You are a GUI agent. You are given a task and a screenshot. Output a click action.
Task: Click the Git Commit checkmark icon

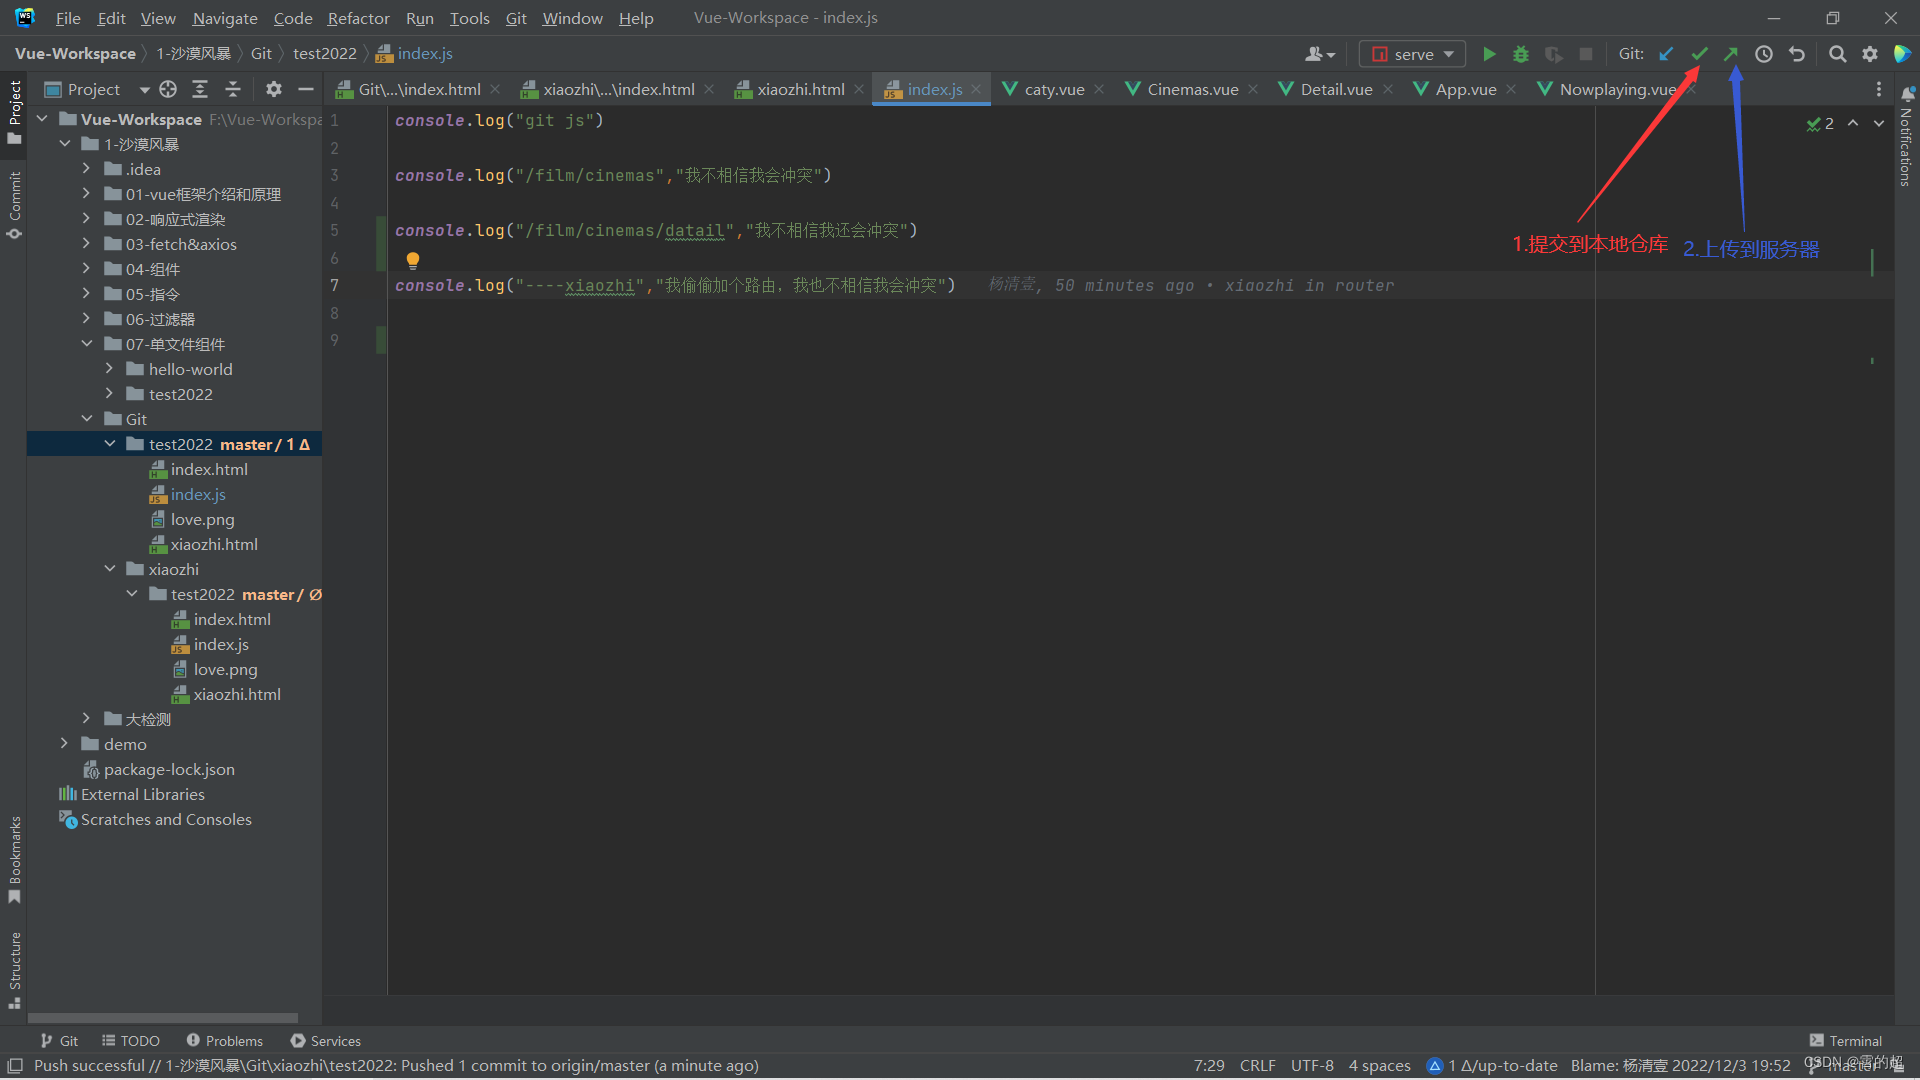(1699, 54)
